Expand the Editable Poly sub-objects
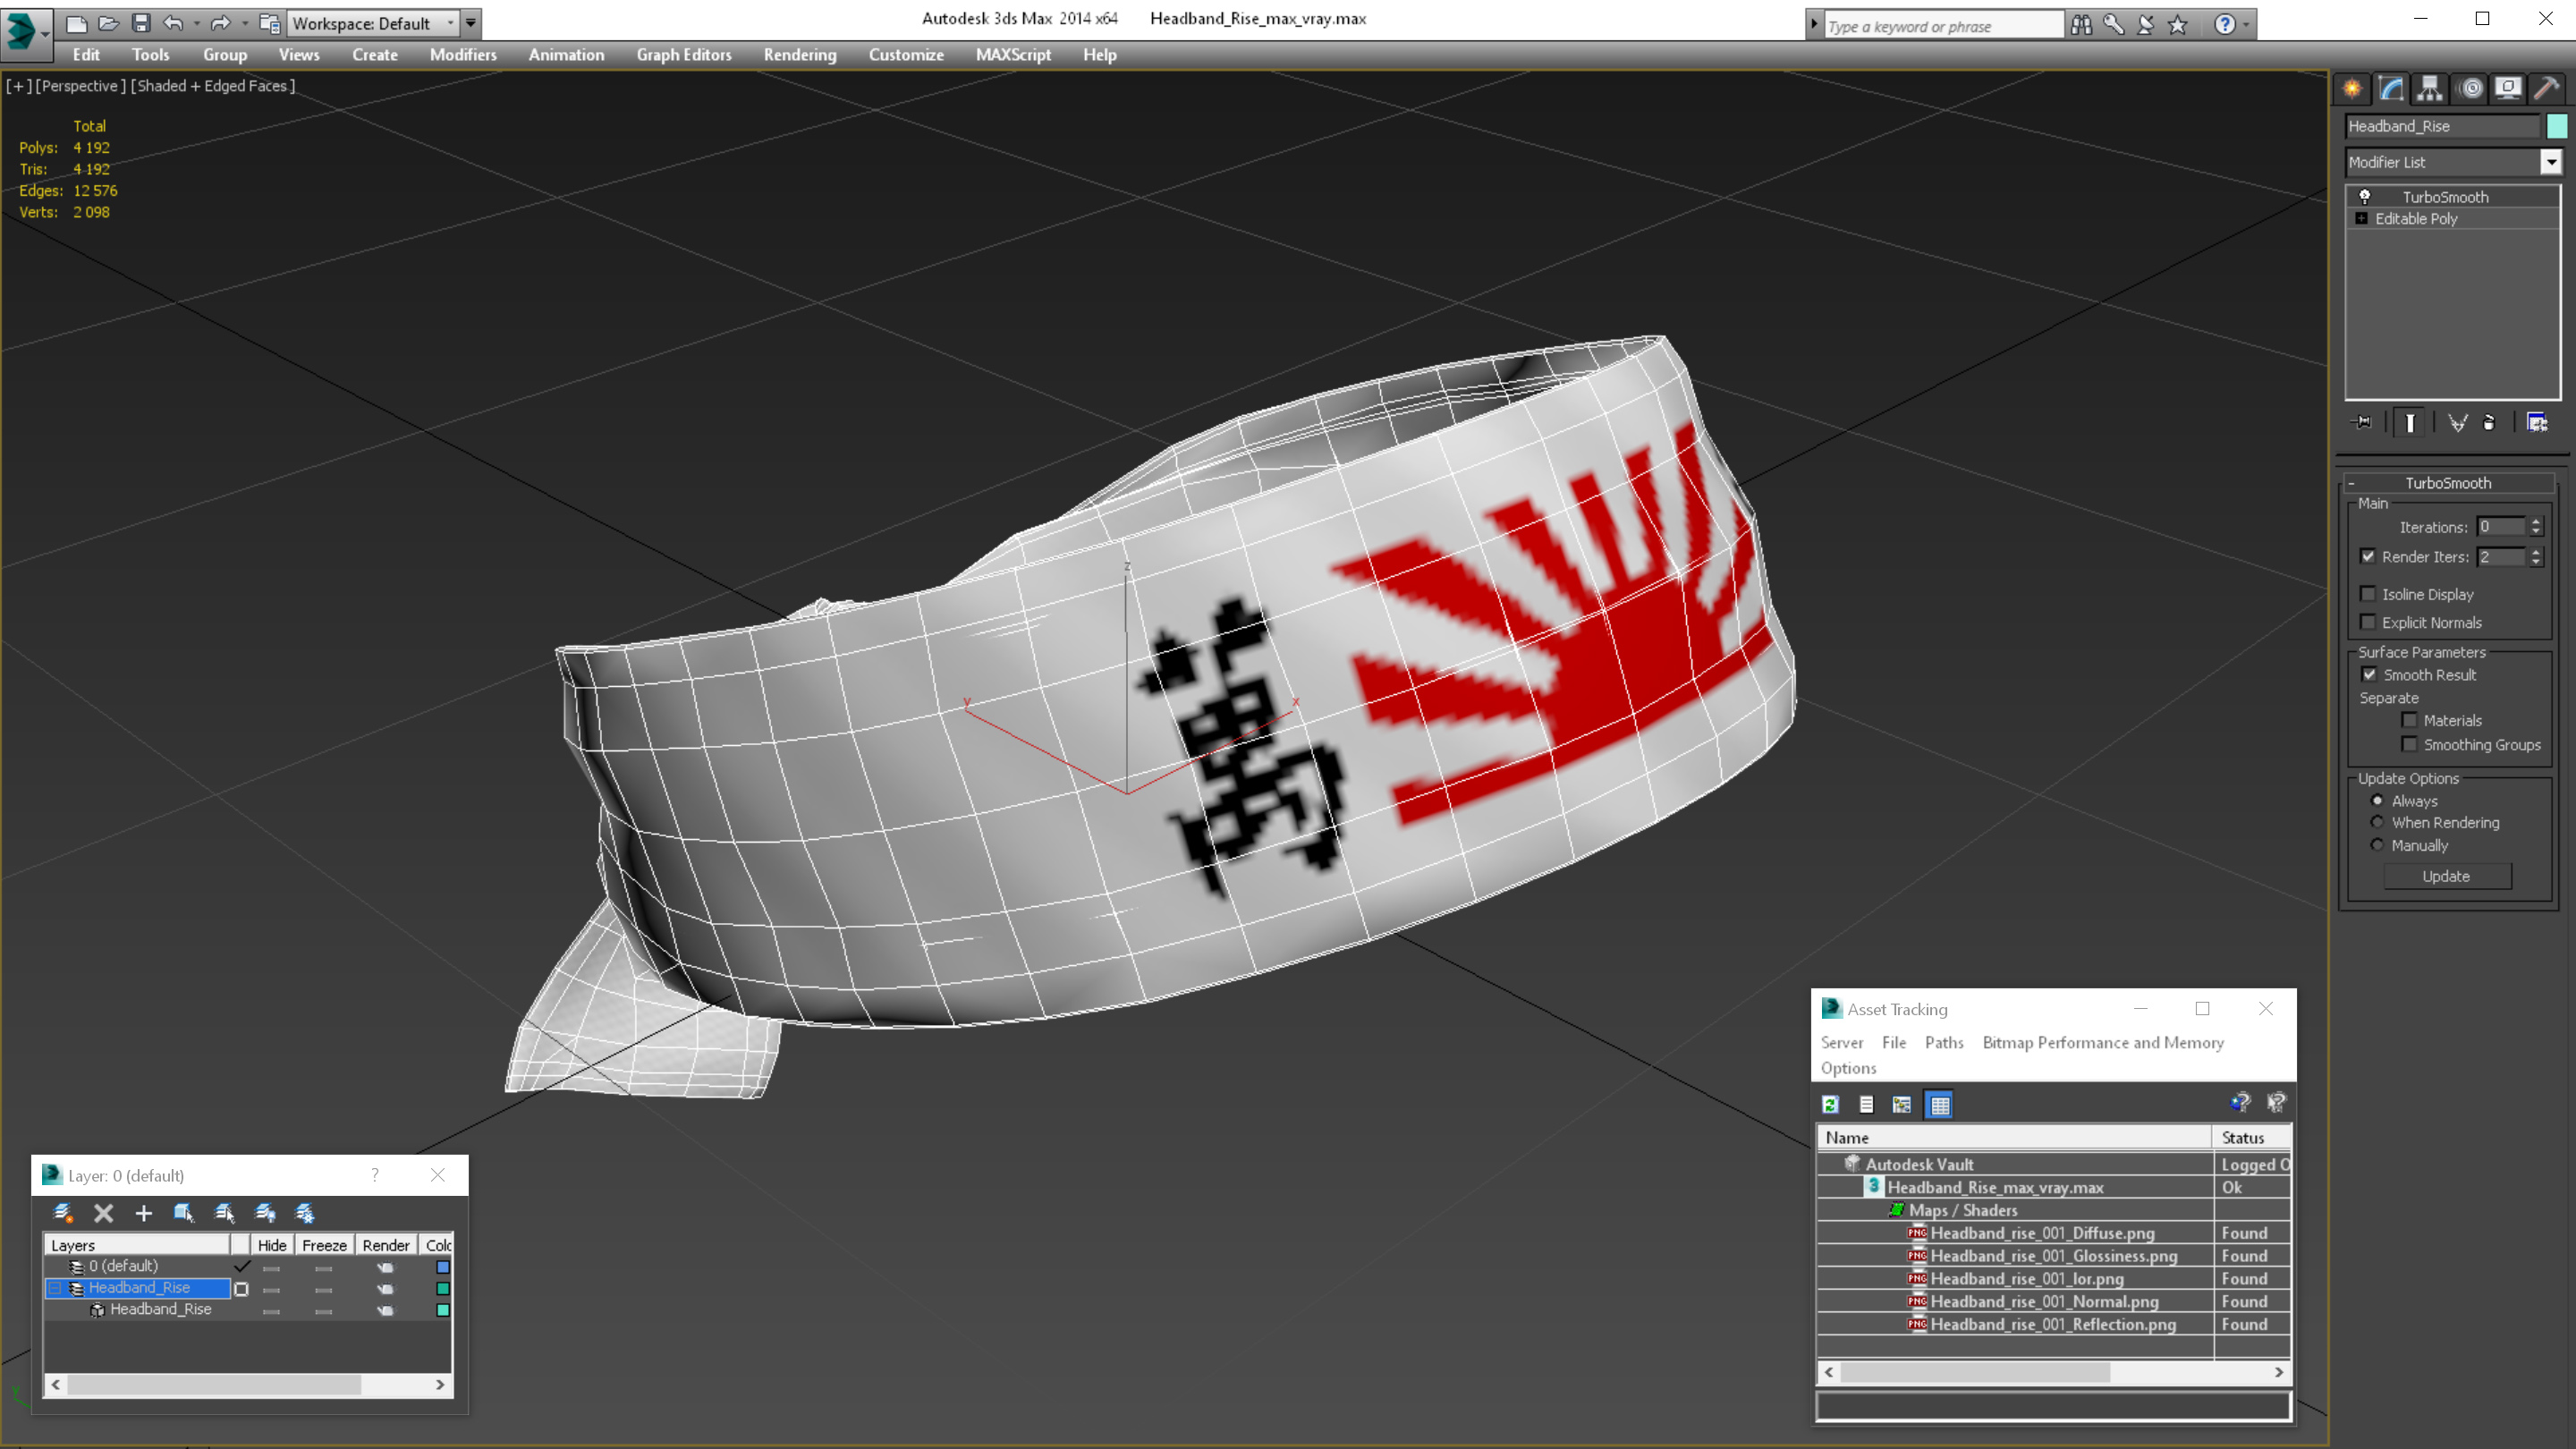The image size is (2576, 1449). pos(2361,218)
